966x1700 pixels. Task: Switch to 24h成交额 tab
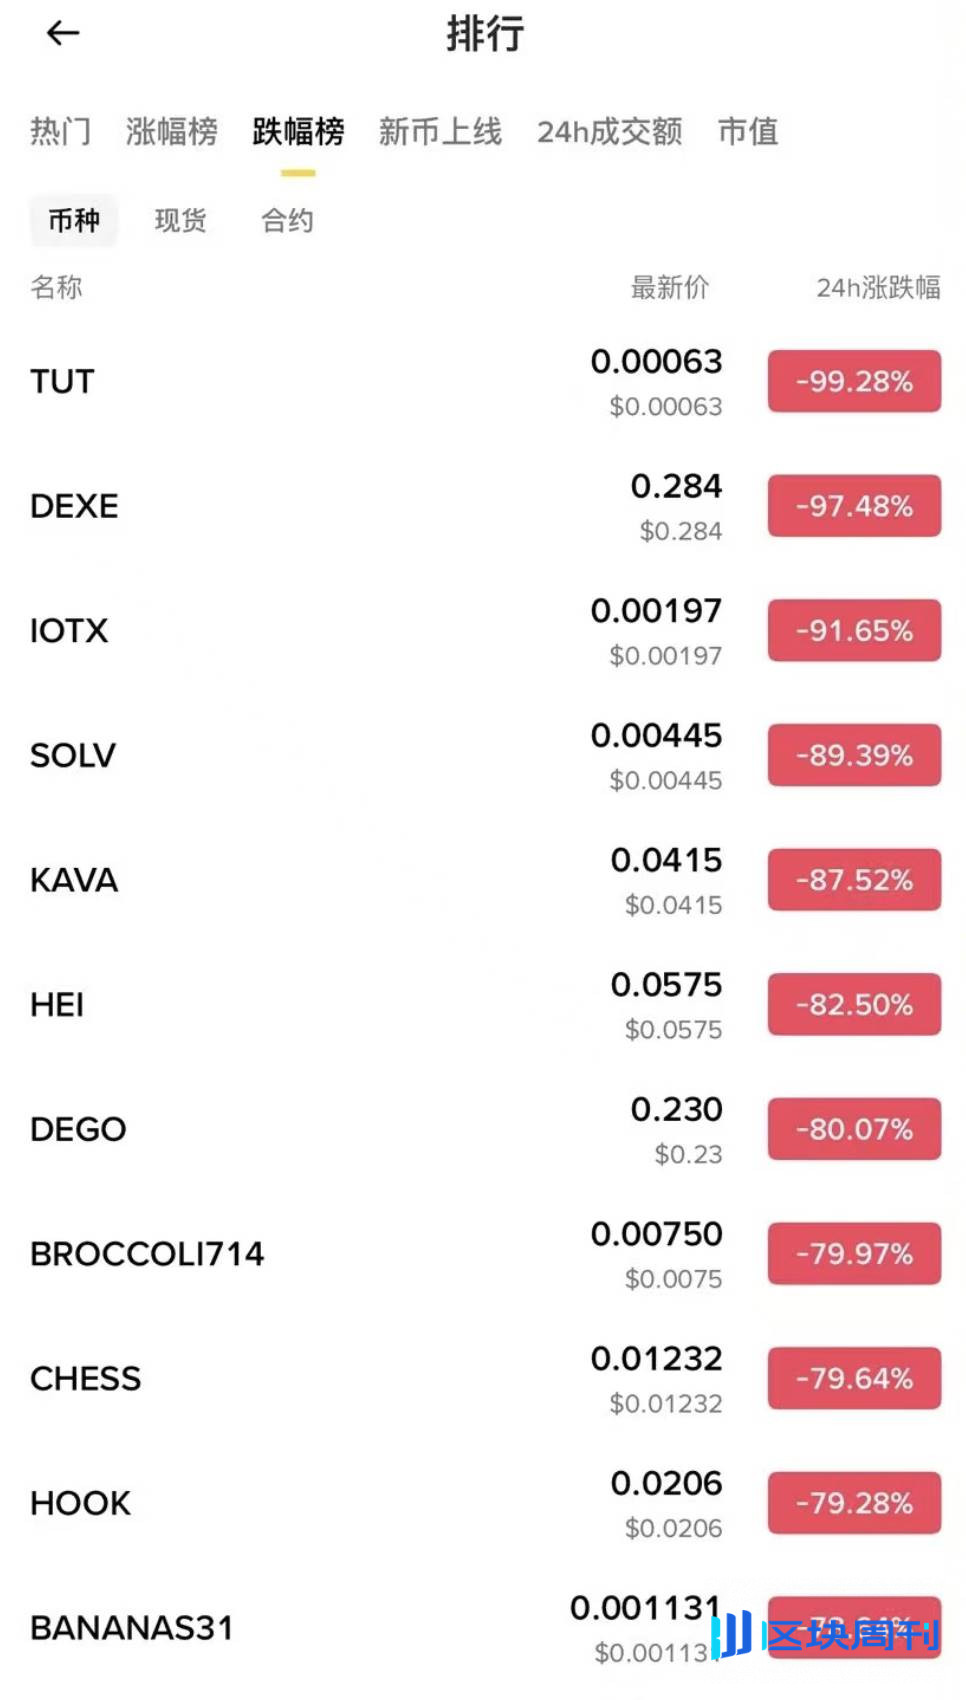(609, 131)
